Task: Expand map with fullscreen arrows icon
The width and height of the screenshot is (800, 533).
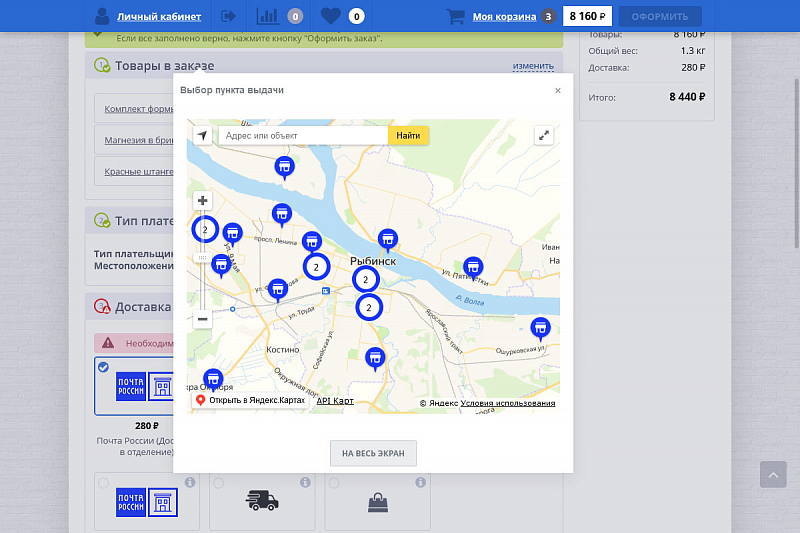Action: 544,135
